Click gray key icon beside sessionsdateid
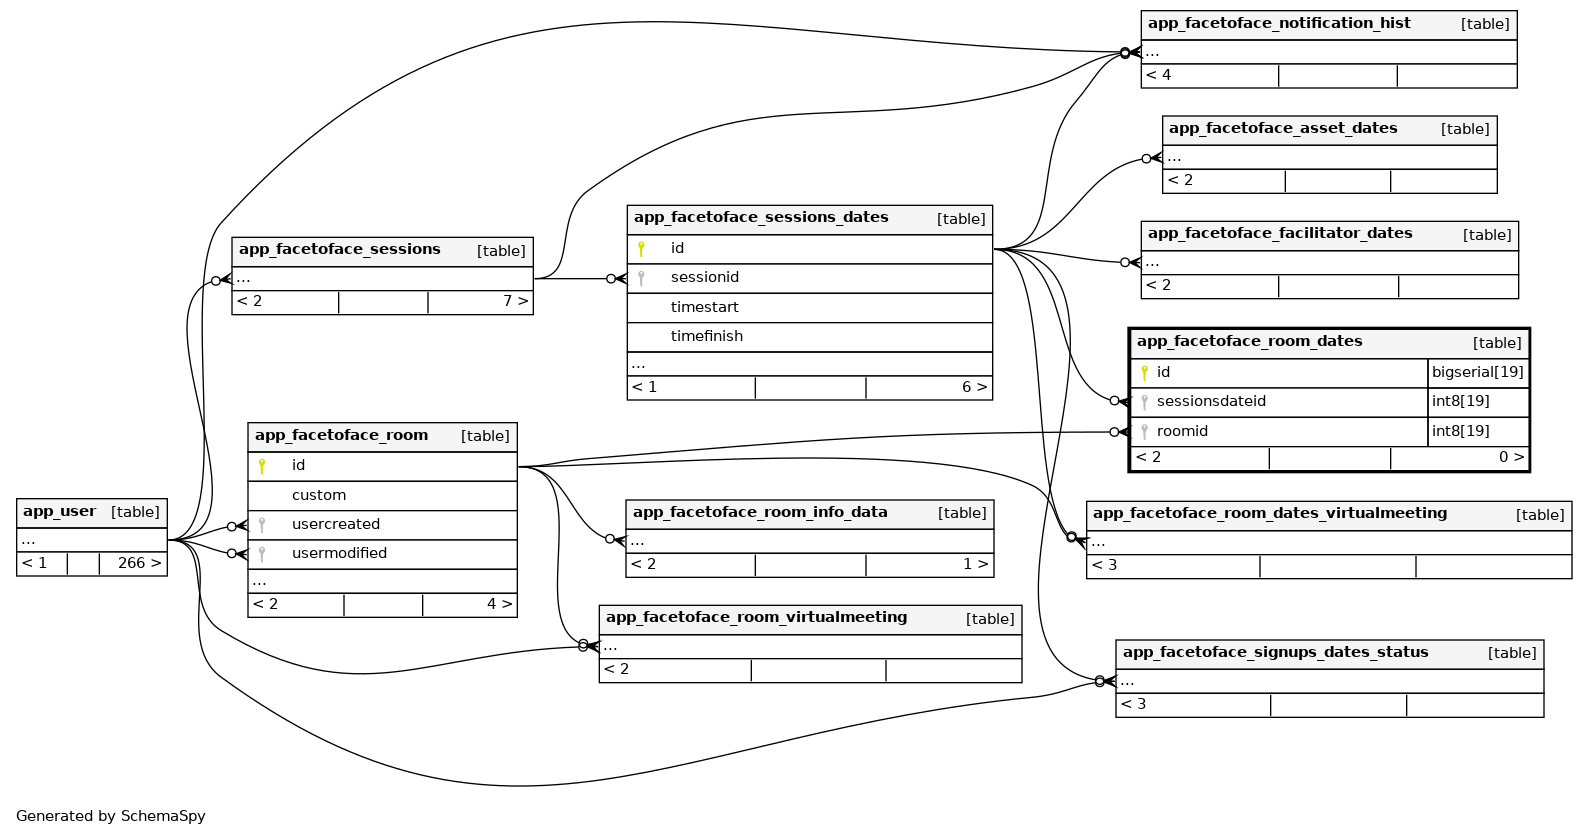The image size is (1588, 836). [1144, 402]
